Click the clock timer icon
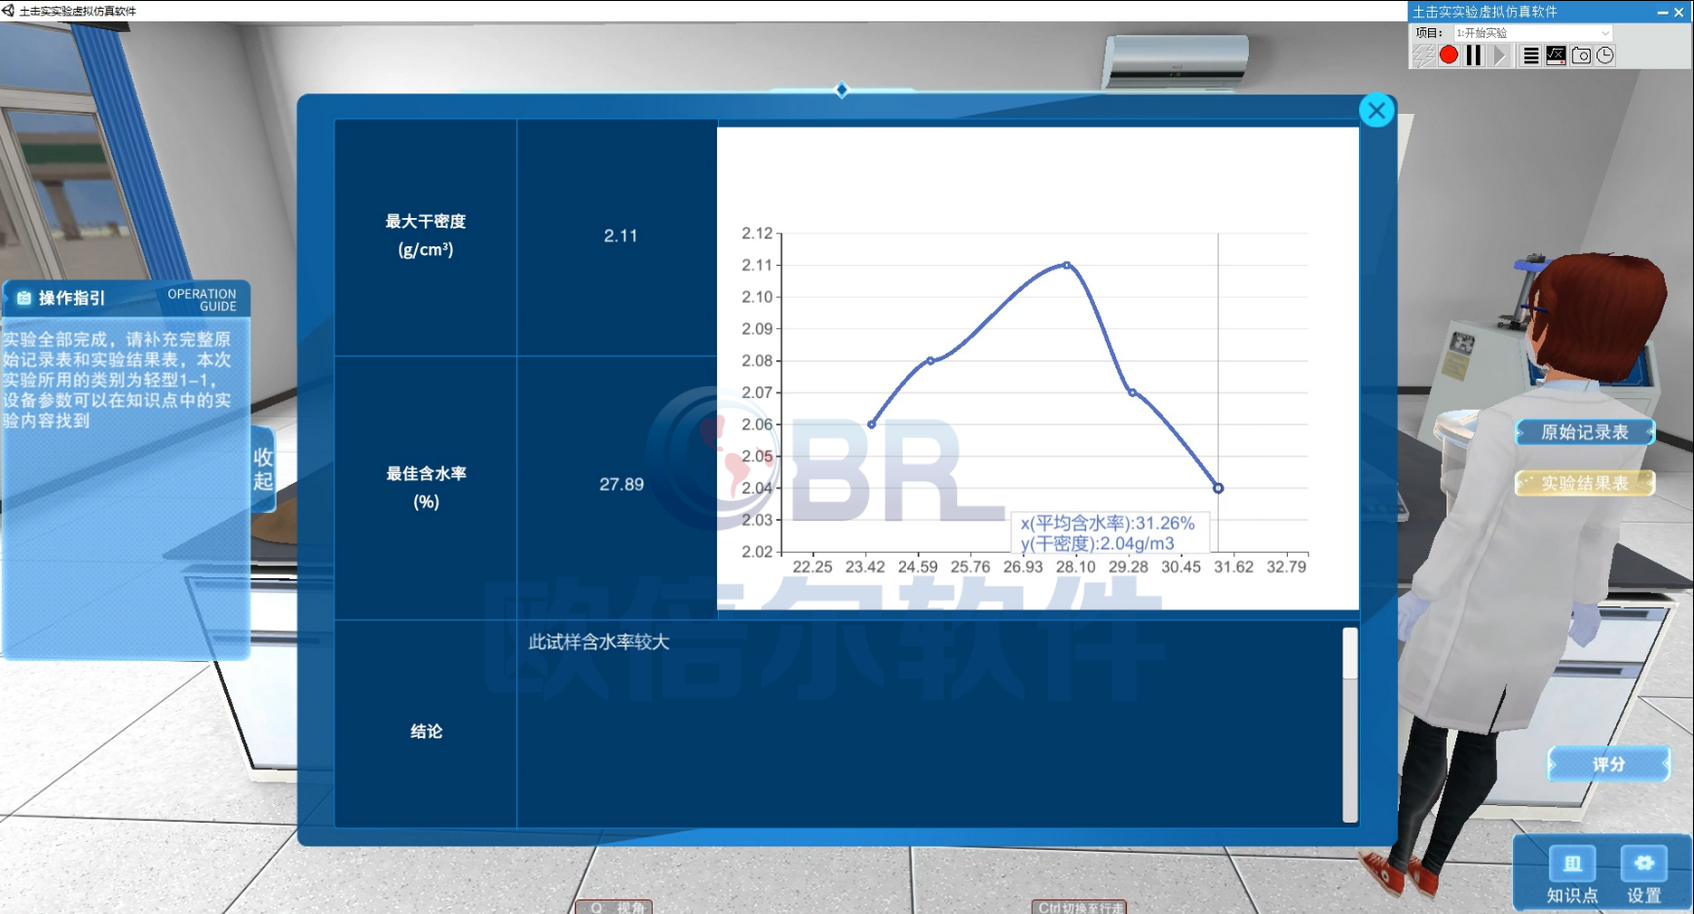Screen dimensions: 1694x914 [x=1605, y=56]
